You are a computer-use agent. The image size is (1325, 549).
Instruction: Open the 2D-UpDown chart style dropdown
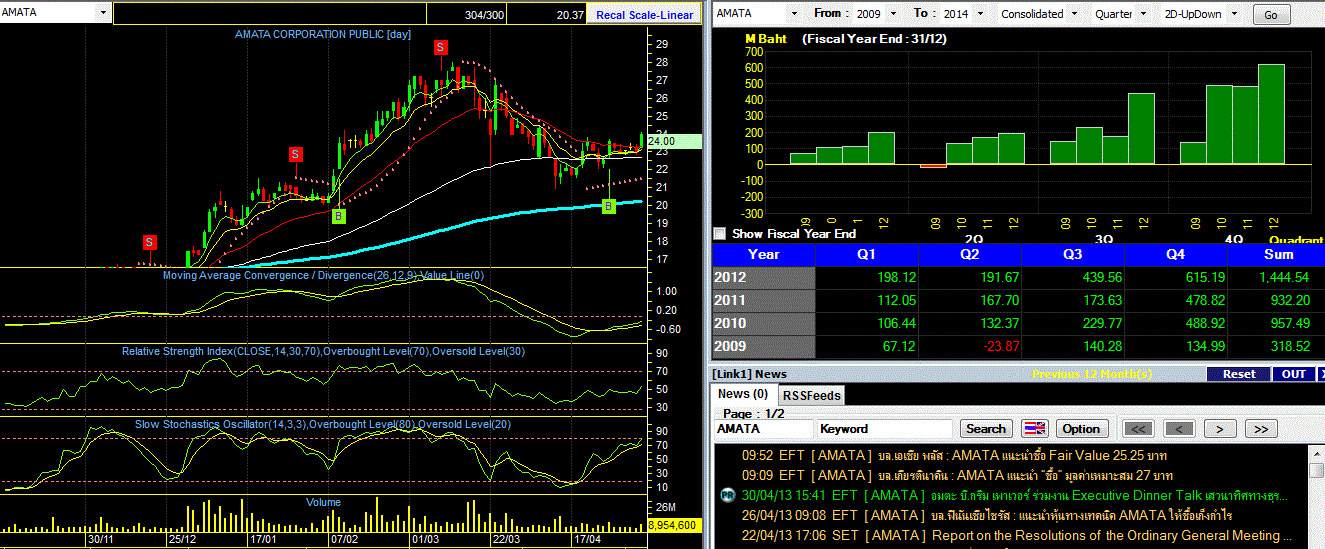(1233, 14)
